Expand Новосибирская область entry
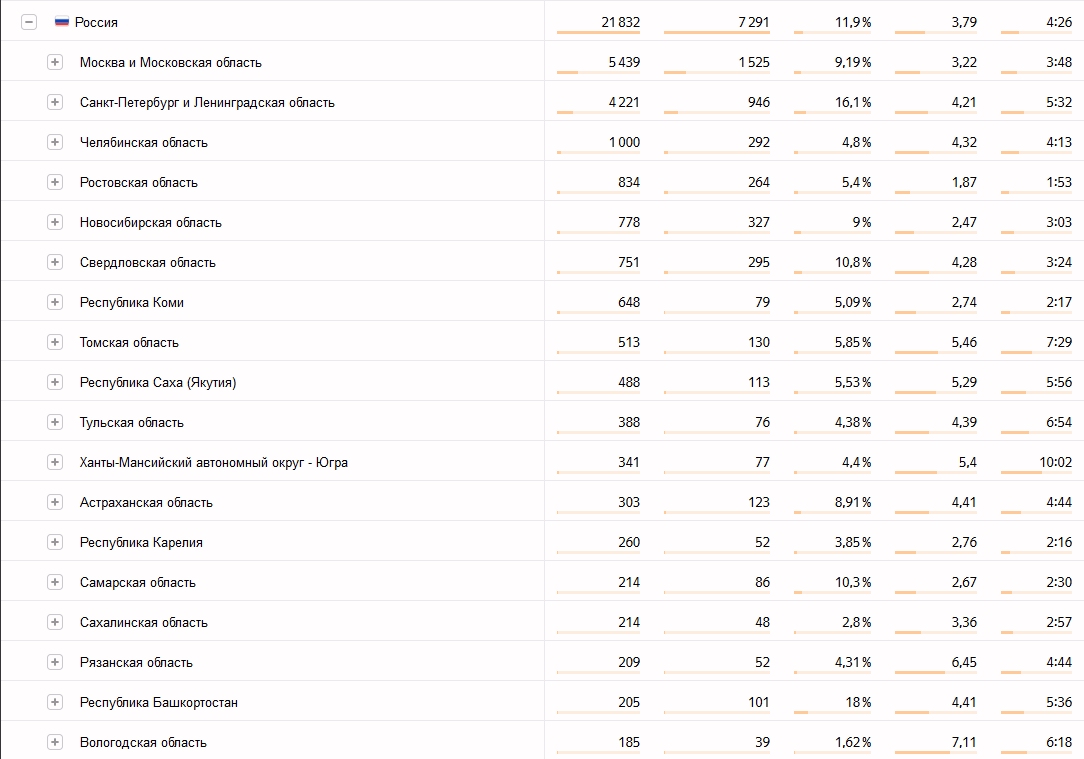1084x759 pixels. pos(55,223)
